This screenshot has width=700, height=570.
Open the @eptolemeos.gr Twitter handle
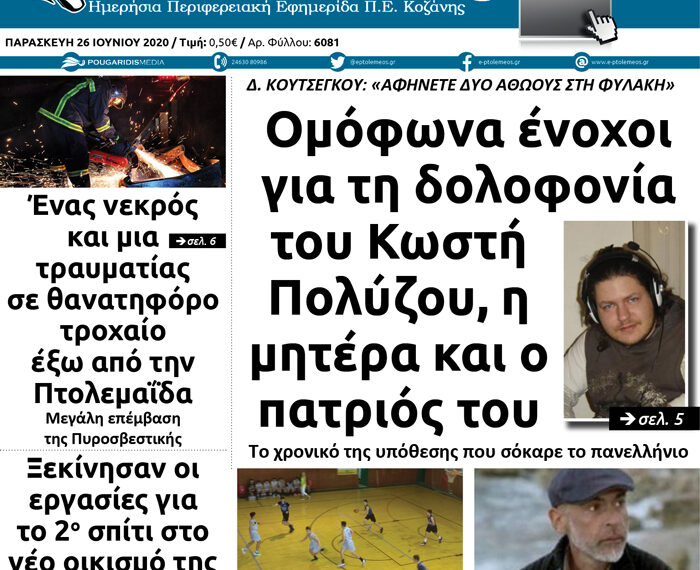[x=372, y=62]
